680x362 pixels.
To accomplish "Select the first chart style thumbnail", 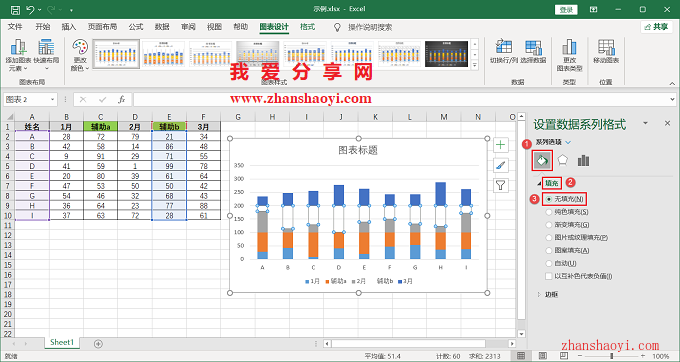I will coord(116,54).
